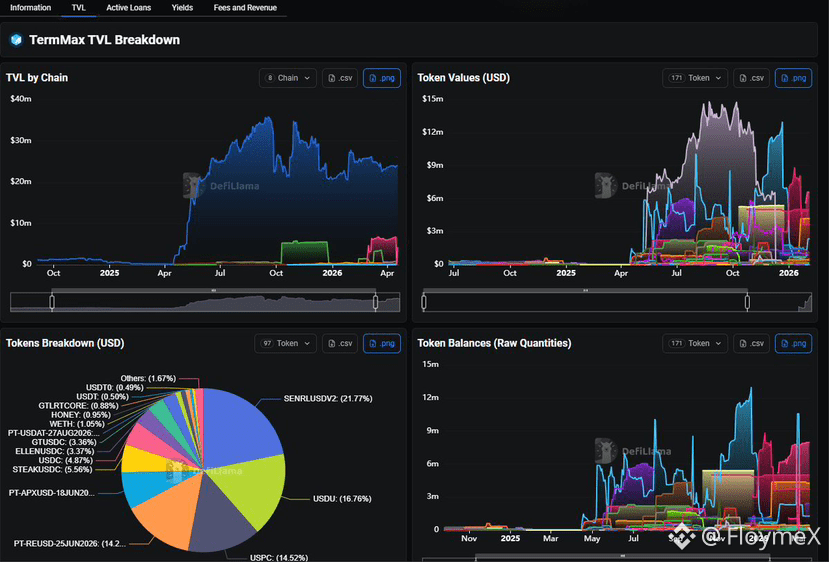Export Tokens Breakdown data as .csv
This screenshot has height=562, width=829.
tap(340, 343)
